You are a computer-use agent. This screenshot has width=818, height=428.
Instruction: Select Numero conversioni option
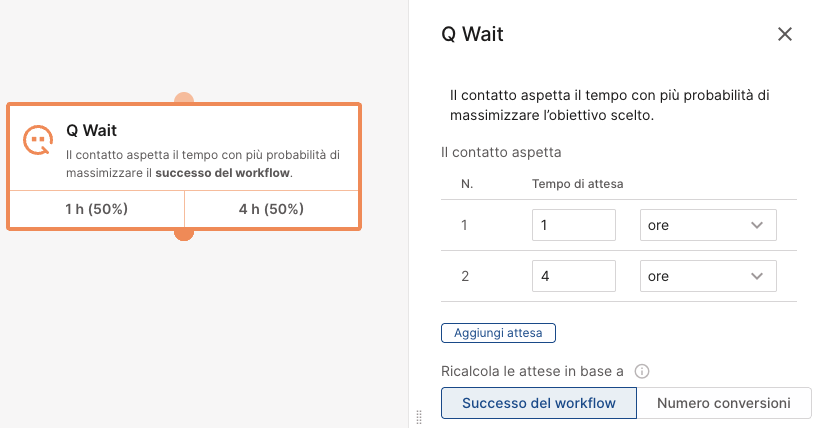(x=724, y=403)
